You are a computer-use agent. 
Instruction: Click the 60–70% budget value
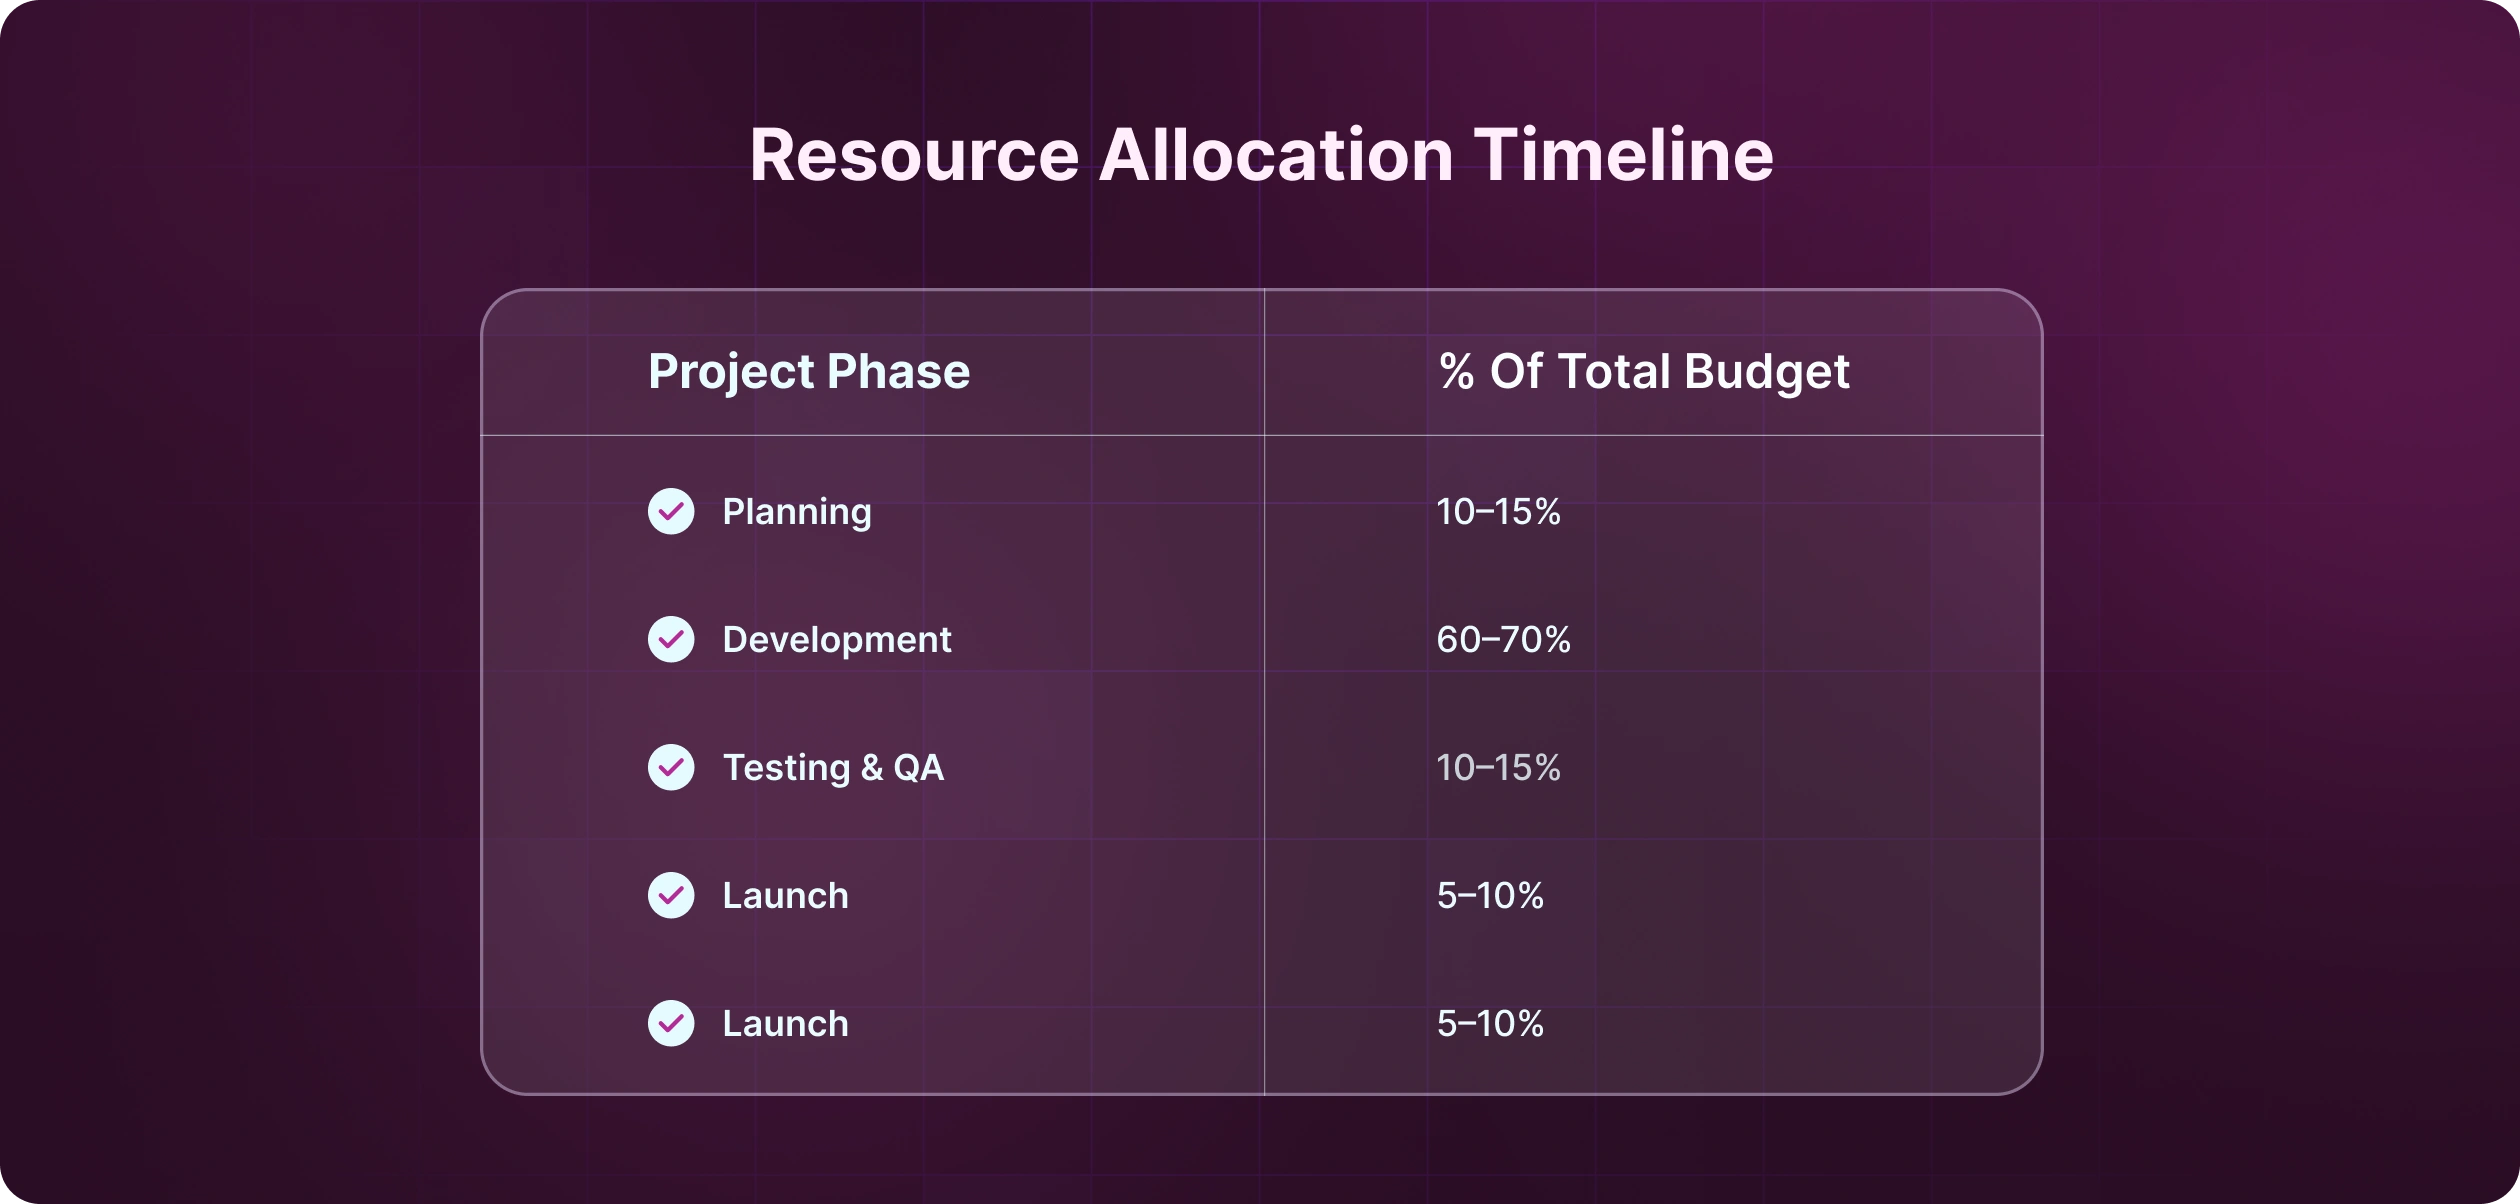[1503, 640]
